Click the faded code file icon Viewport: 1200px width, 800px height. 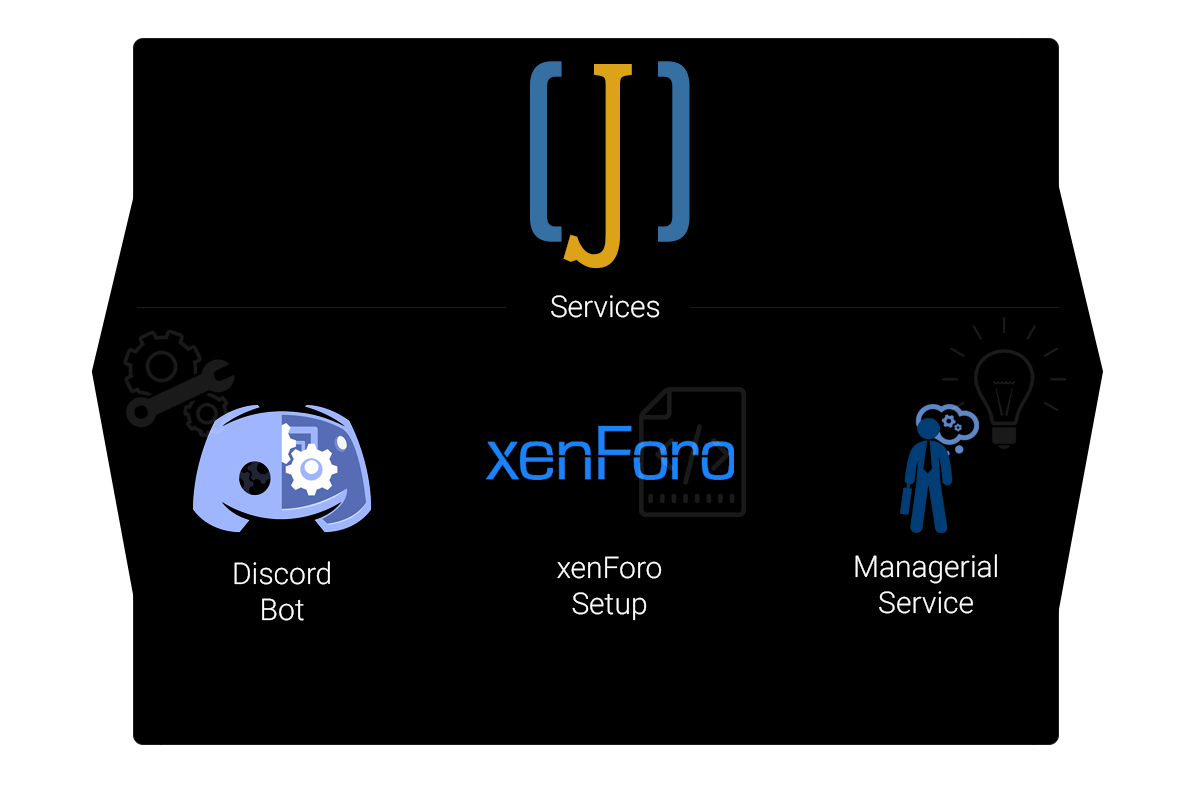[x=693, y=451]
